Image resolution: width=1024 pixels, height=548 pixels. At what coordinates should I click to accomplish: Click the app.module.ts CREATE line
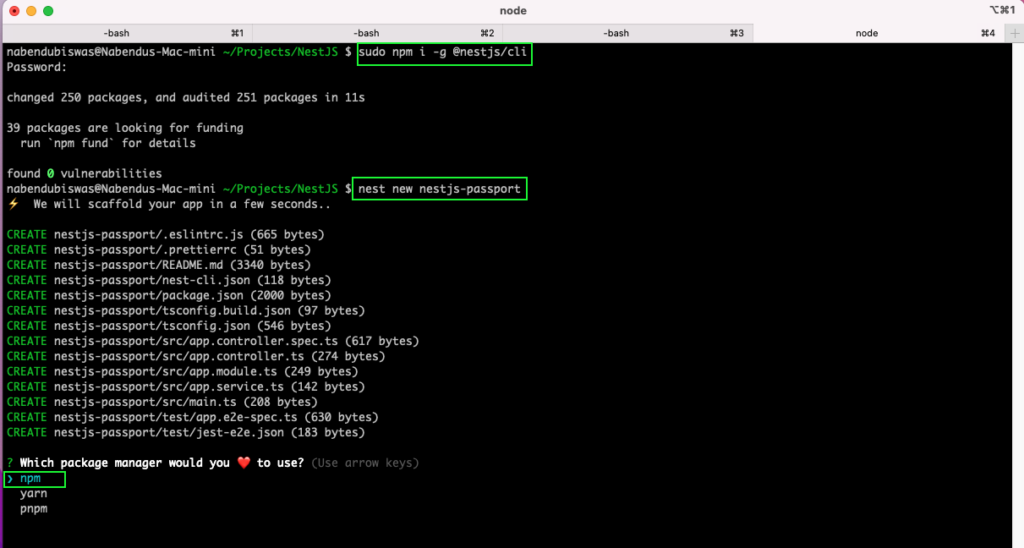coord(182,372)
